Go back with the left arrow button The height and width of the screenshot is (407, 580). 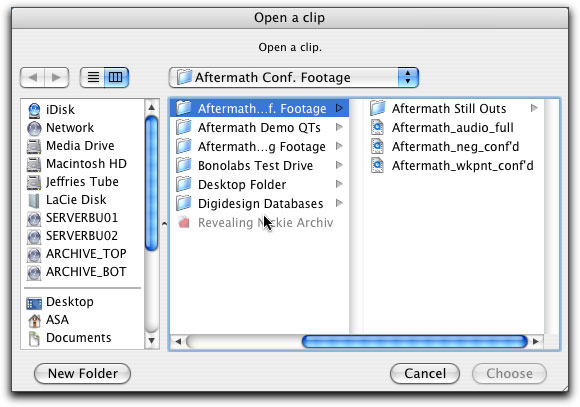coord(33,77)
